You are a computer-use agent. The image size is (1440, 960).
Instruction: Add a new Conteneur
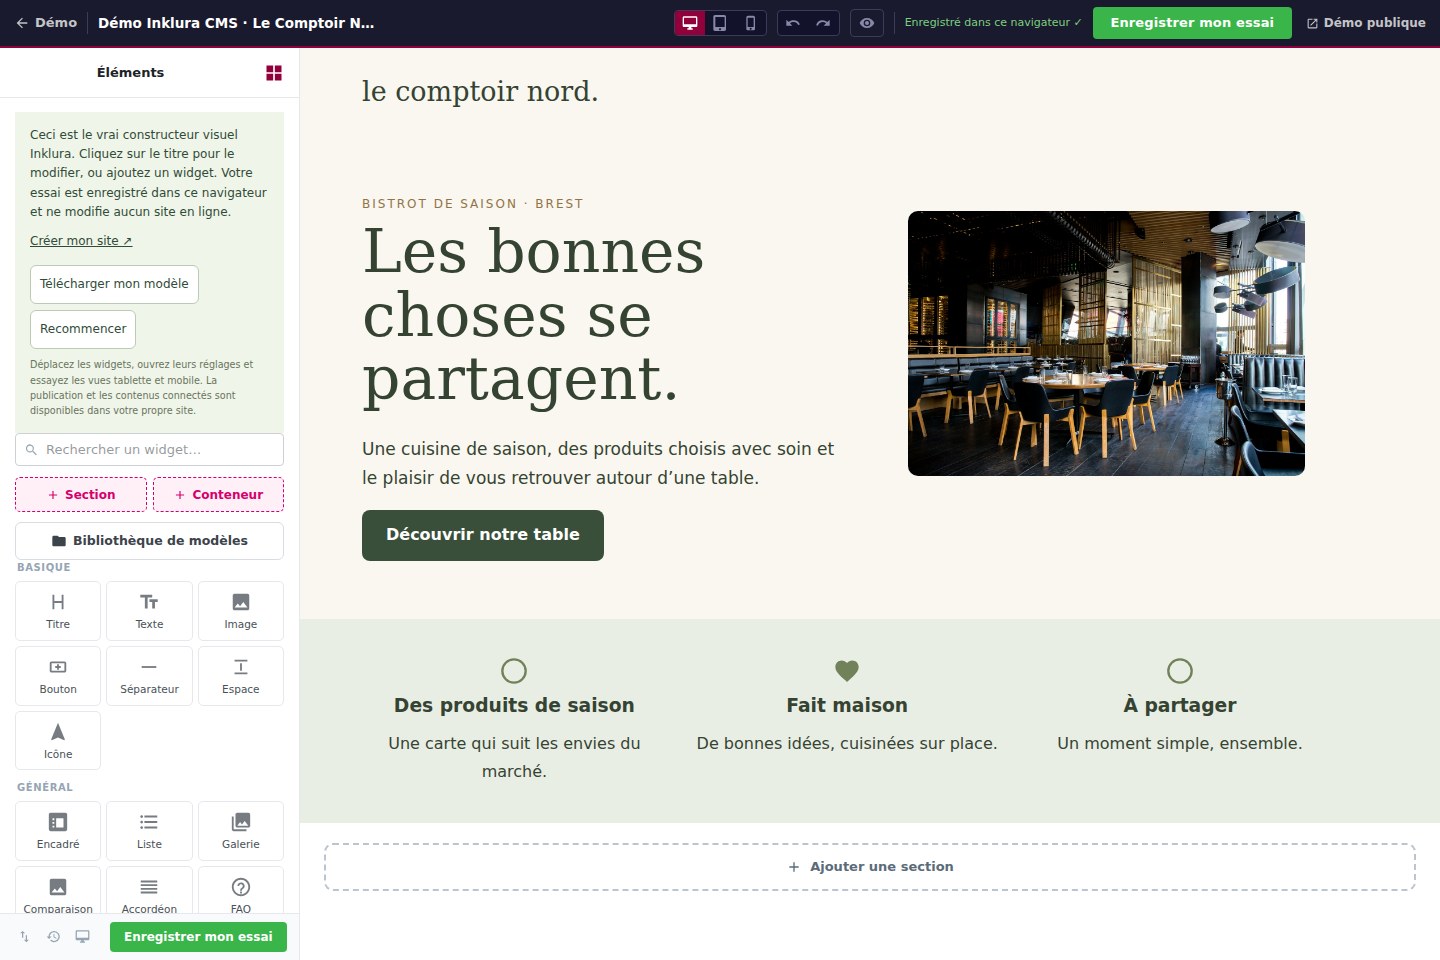218,494
